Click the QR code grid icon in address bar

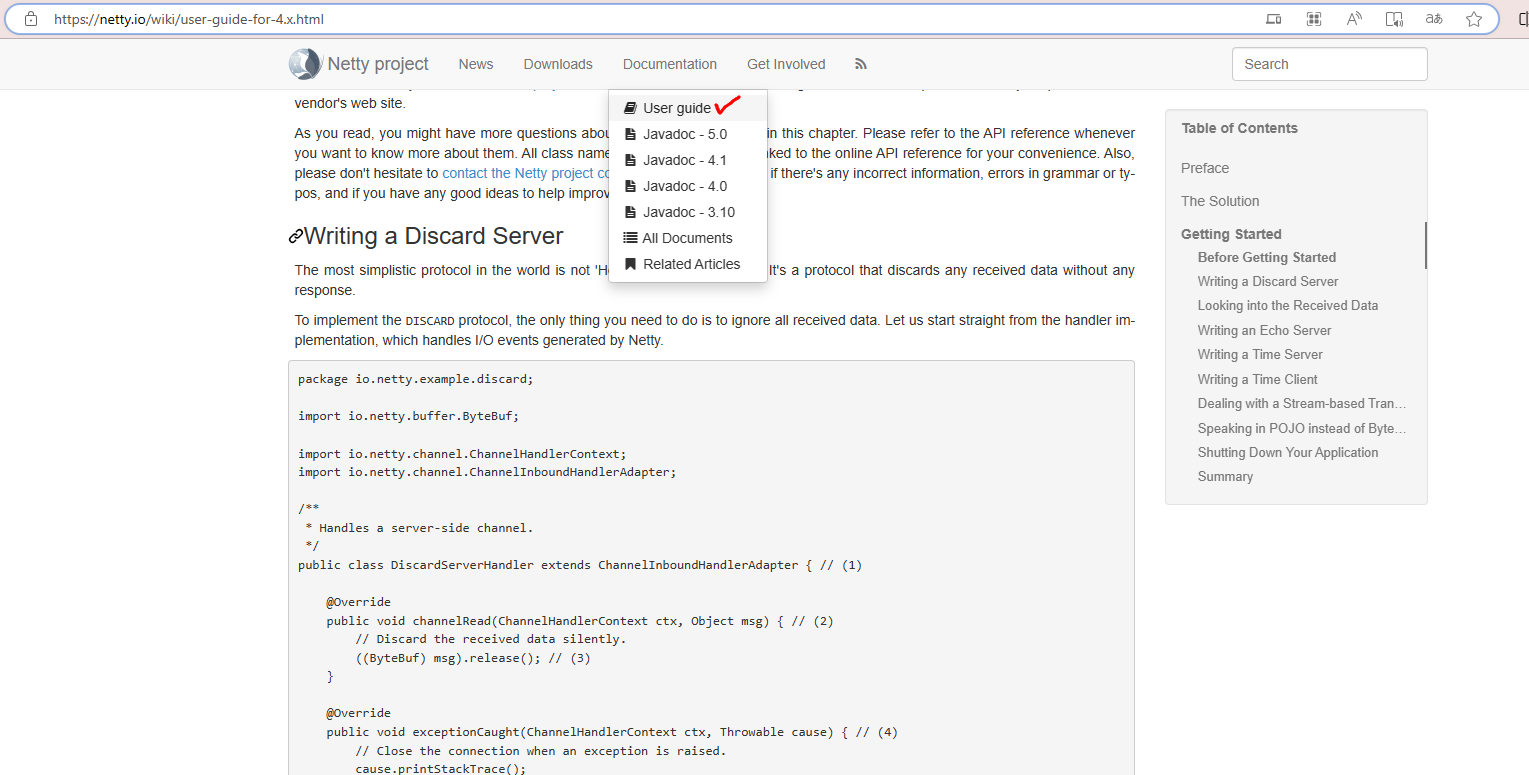[x=1314, y=19]
